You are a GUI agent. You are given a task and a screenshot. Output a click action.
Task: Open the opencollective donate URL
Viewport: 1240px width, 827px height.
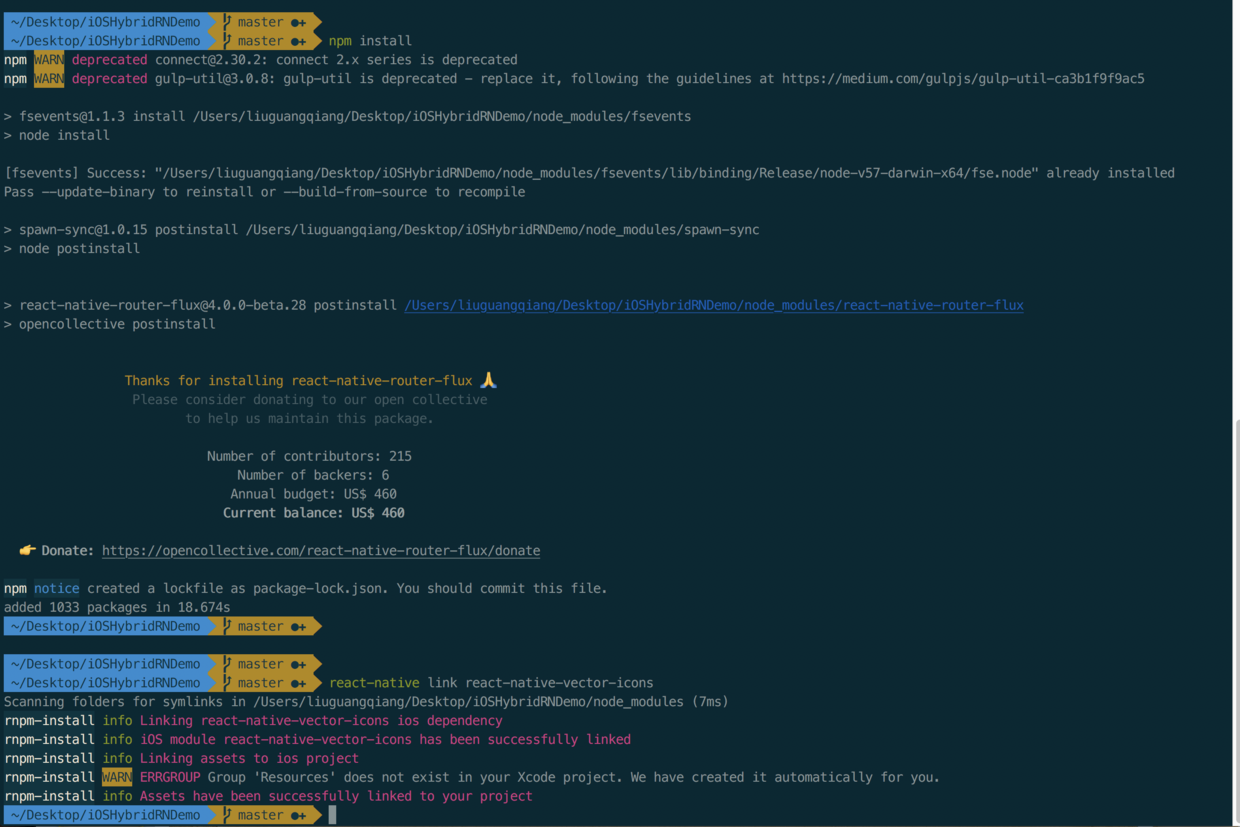321,551
